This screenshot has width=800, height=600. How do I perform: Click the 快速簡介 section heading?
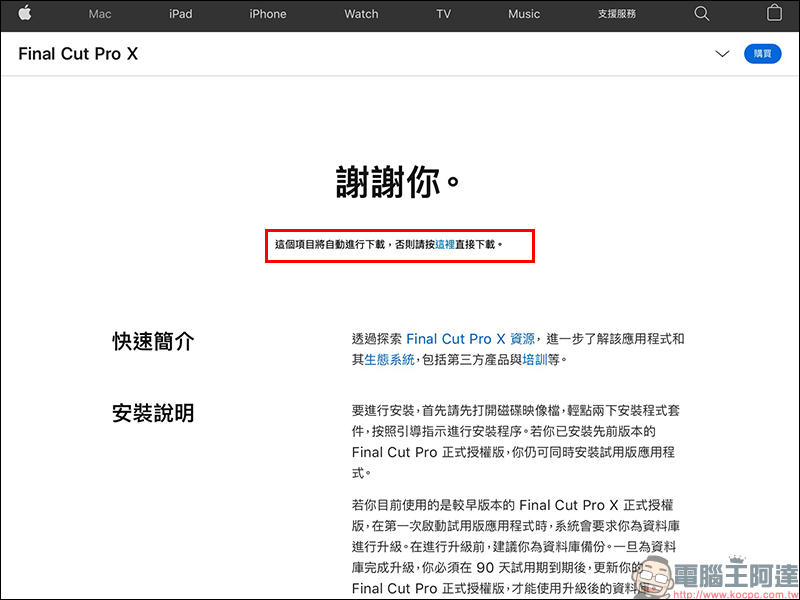(x=153, y=341)
